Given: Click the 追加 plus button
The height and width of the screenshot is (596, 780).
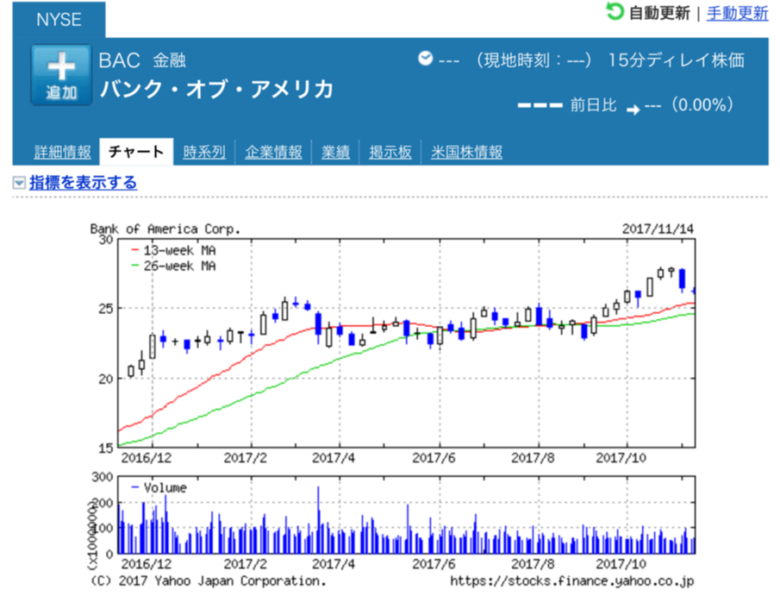Looking at the screenshot, I should click(x=61, y=75).
